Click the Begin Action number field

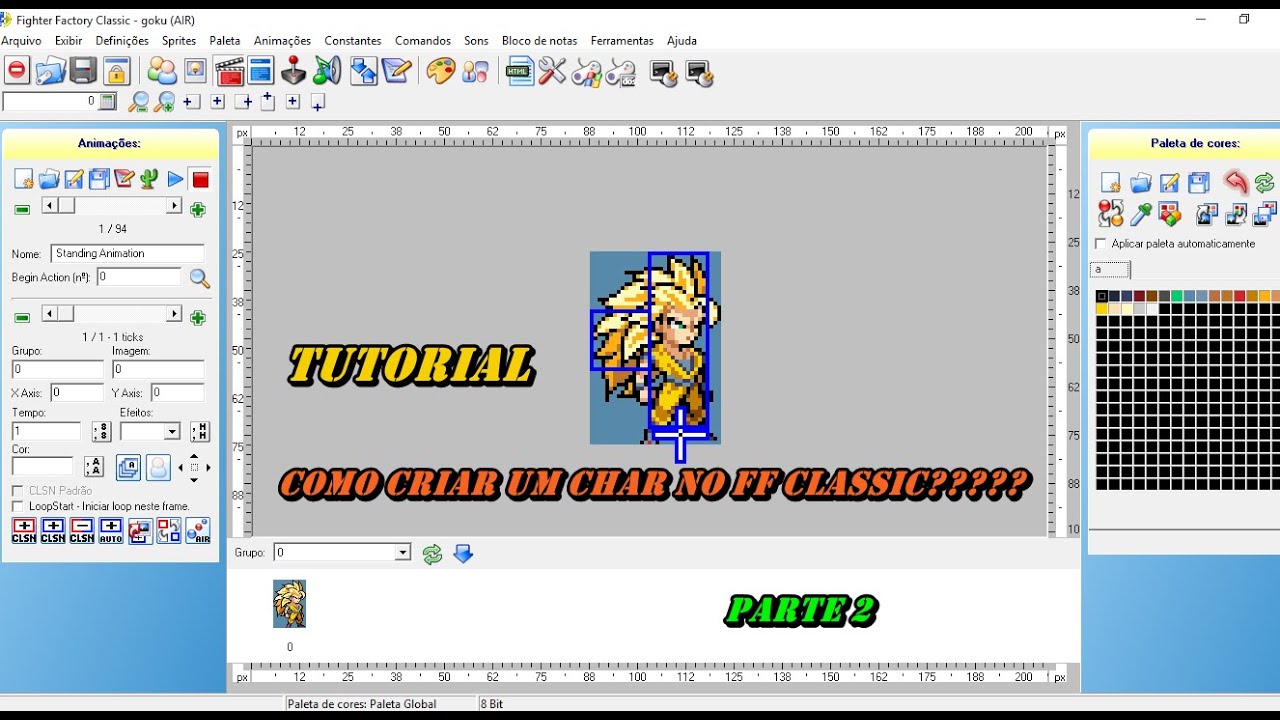click(x=139, y=277)
